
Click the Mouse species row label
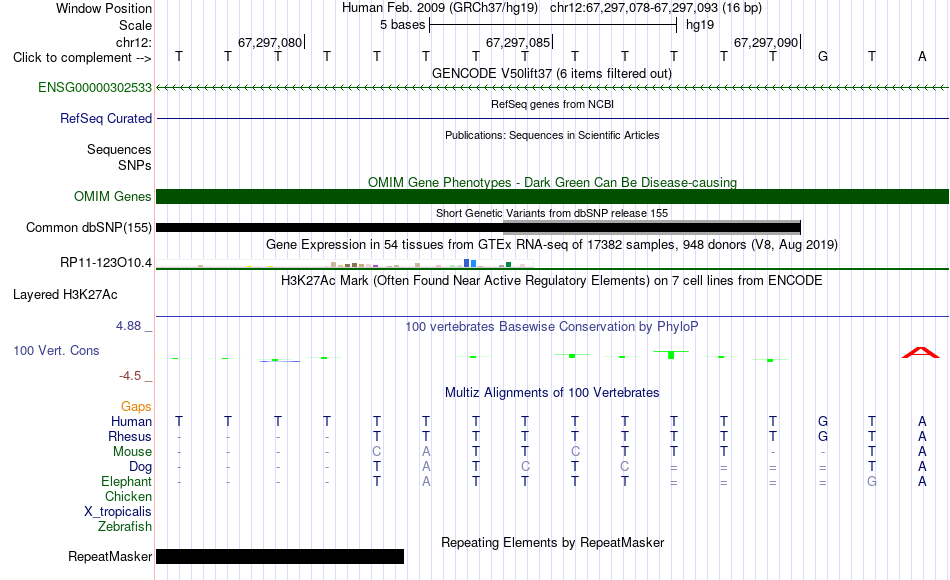[132, 452]
